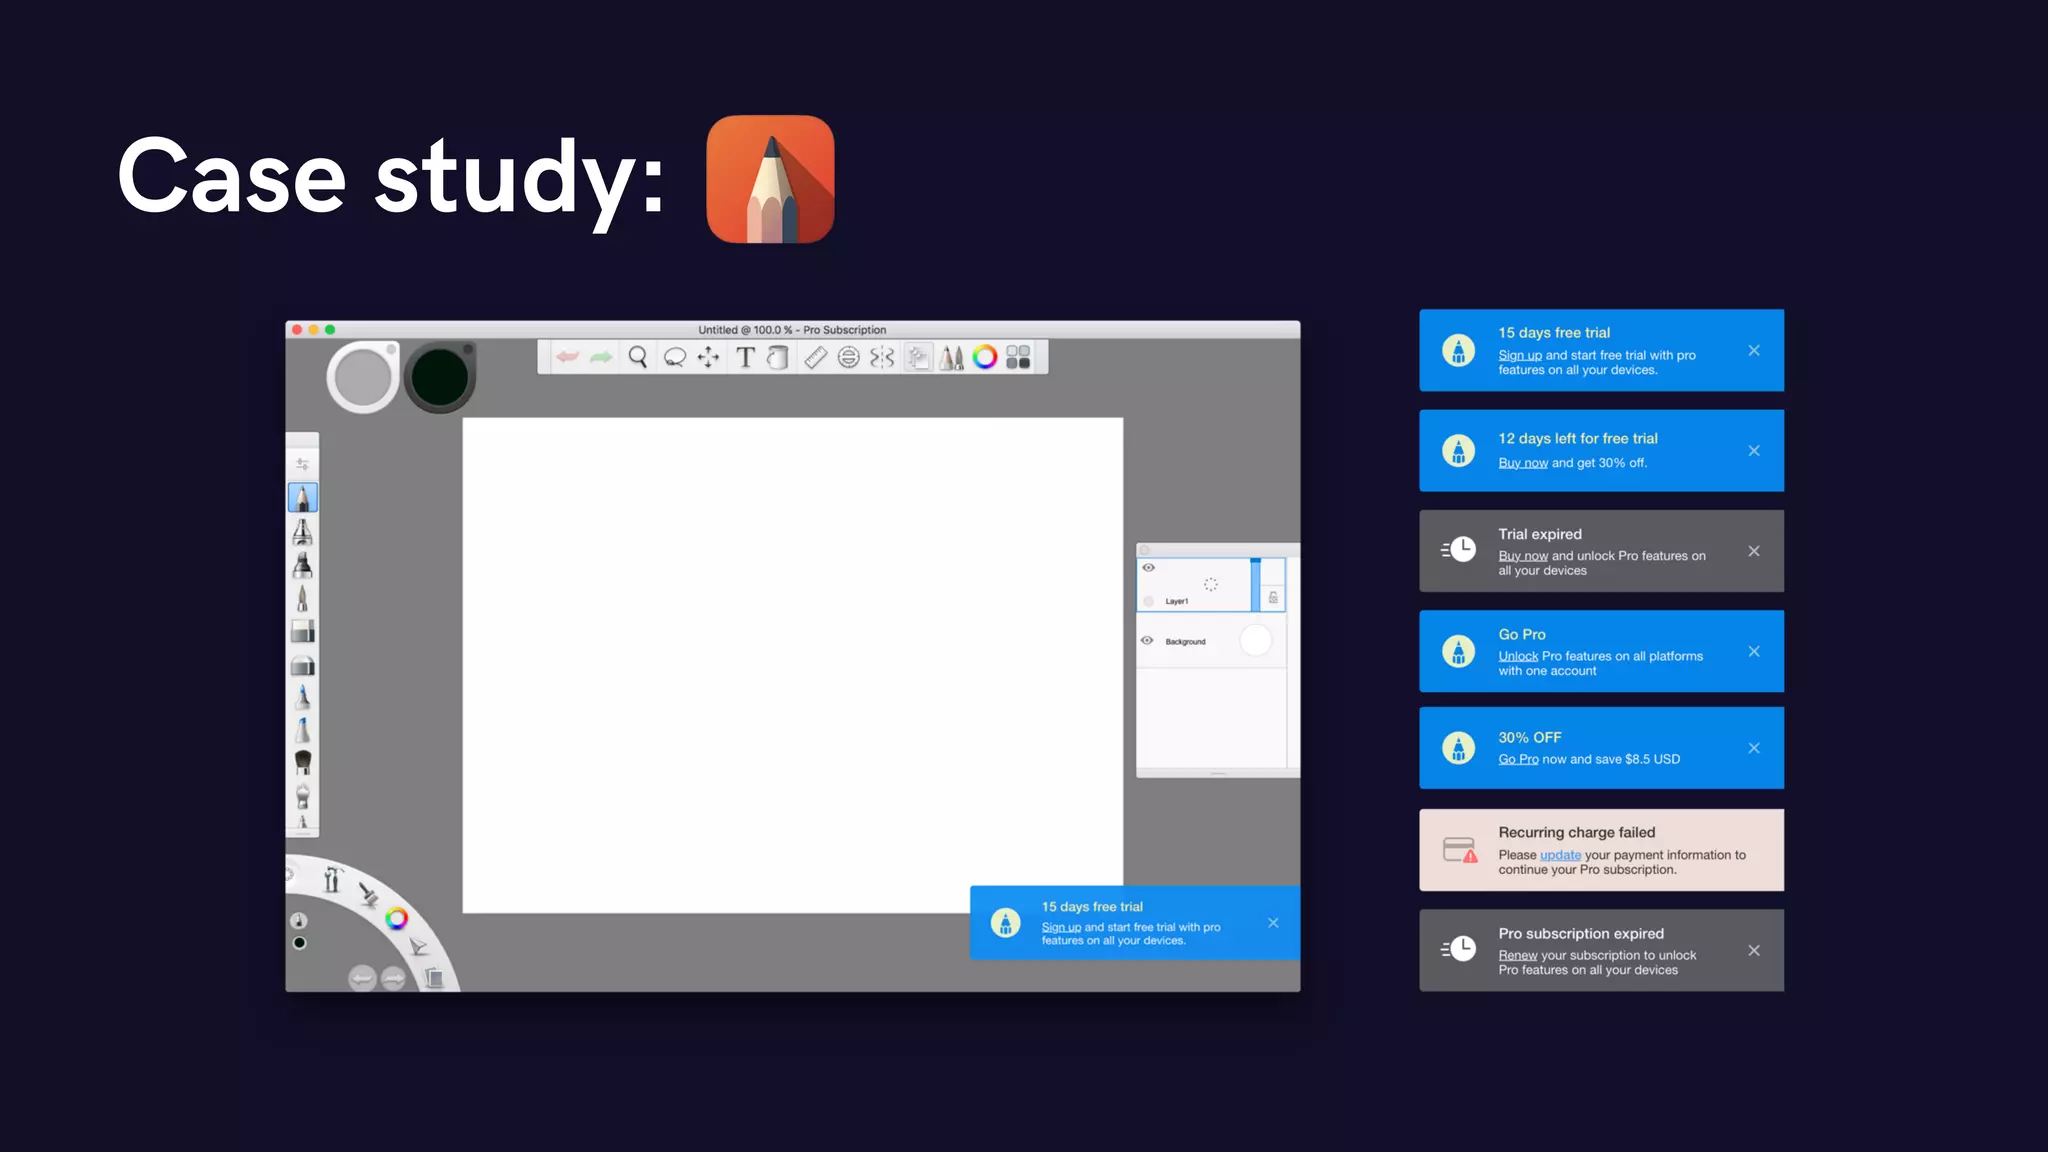2048x1152 pixels.
Task: Select the Lasso selection tool
Action: pyautogui.click(x=675, y=357)
